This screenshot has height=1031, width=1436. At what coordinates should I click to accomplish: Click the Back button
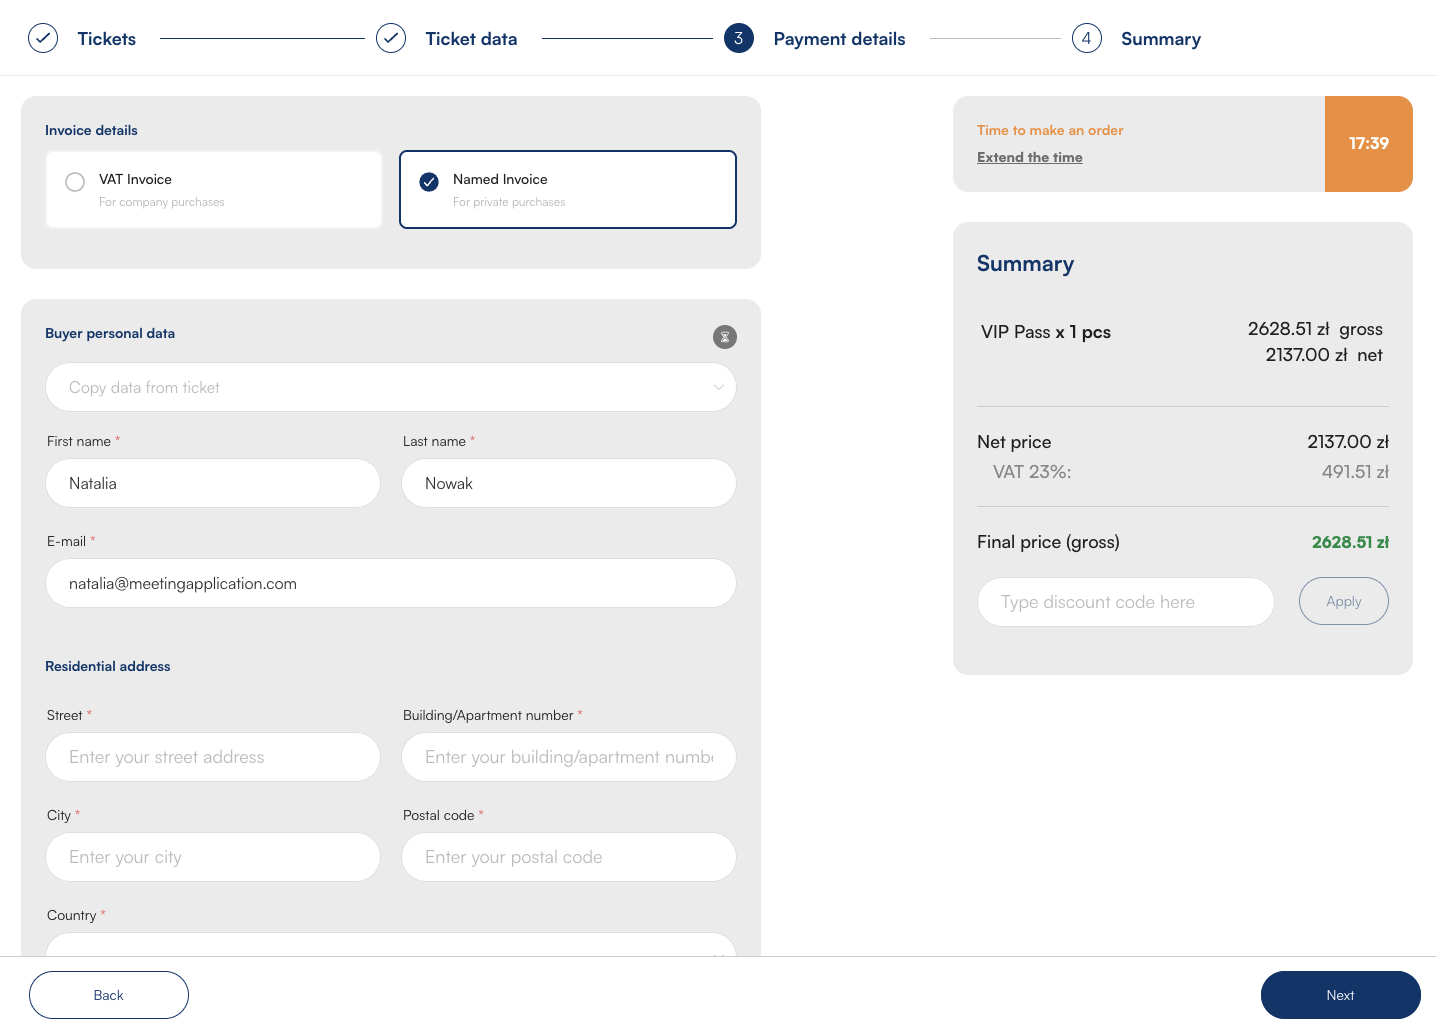(109, 995)
